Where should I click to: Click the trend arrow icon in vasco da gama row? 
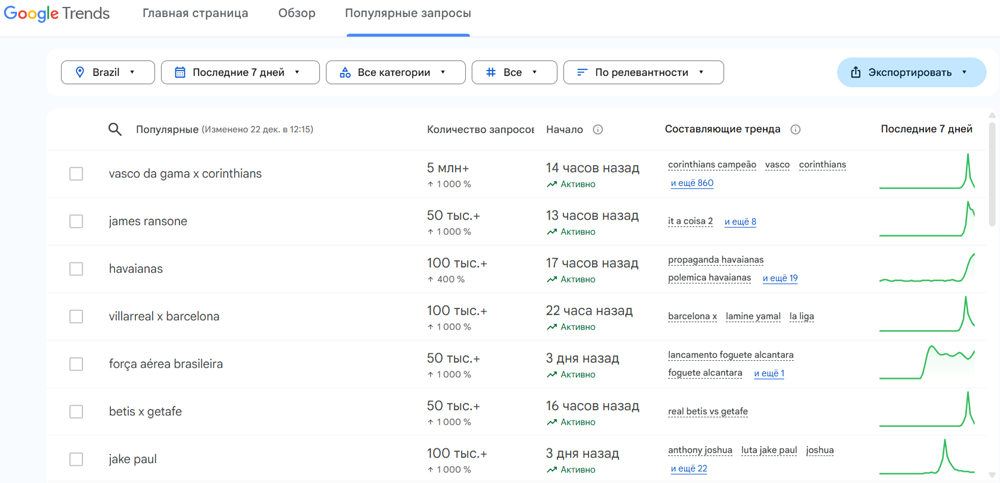click(552, 184)
